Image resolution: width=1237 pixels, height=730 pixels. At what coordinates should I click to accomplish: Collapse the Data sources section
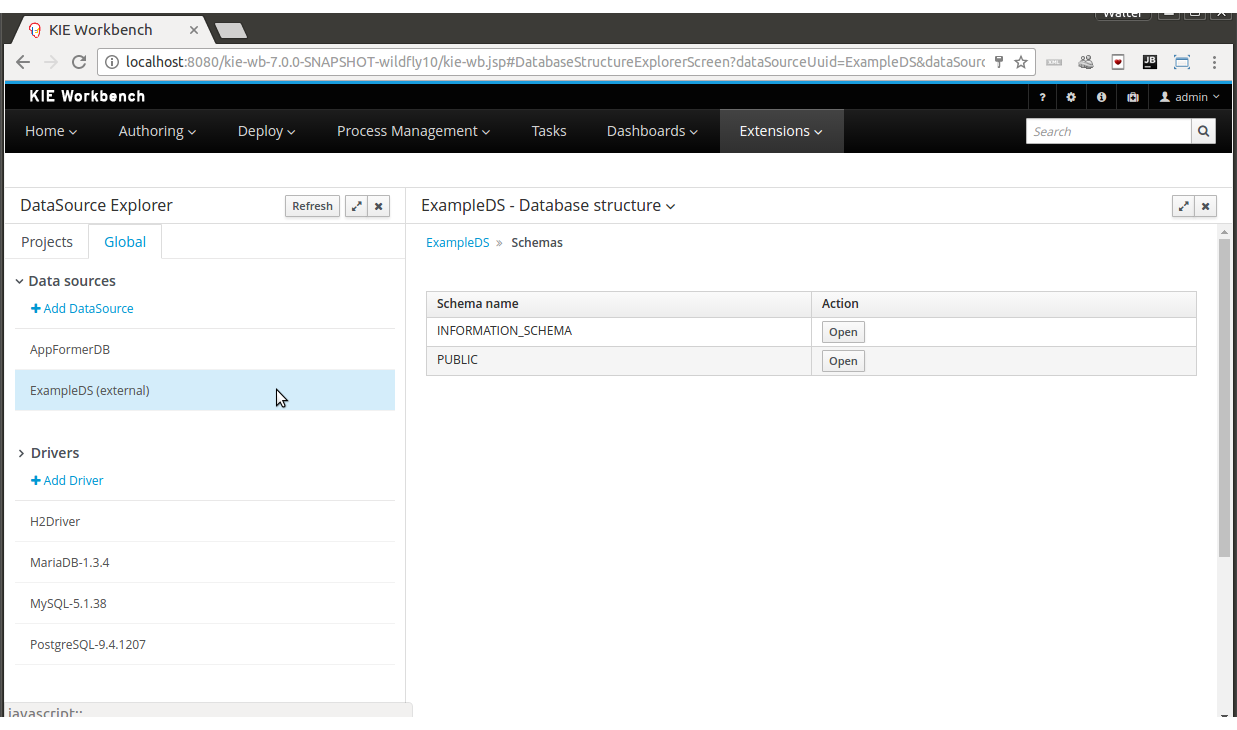(x=21, y=282)
